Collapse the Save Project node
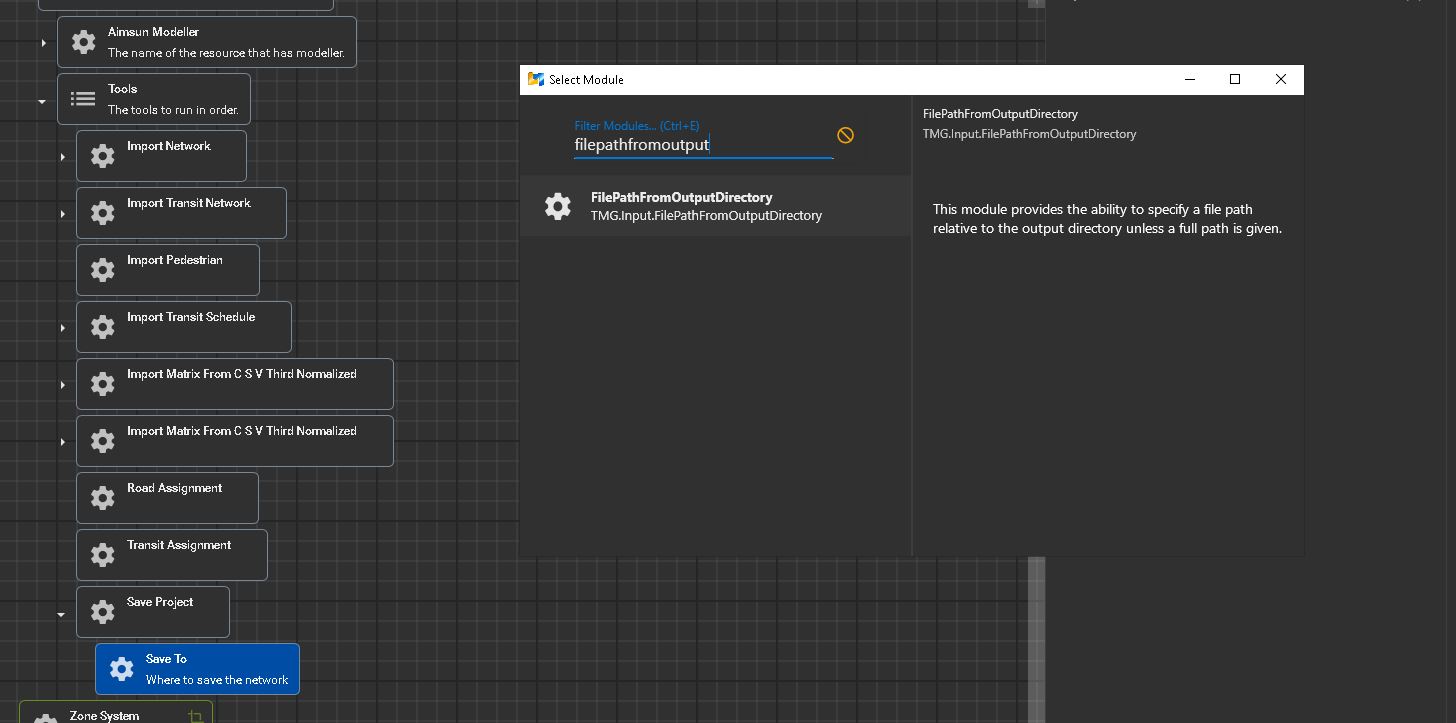Viewport: 1456px width, 723px height. coord(61,614)
